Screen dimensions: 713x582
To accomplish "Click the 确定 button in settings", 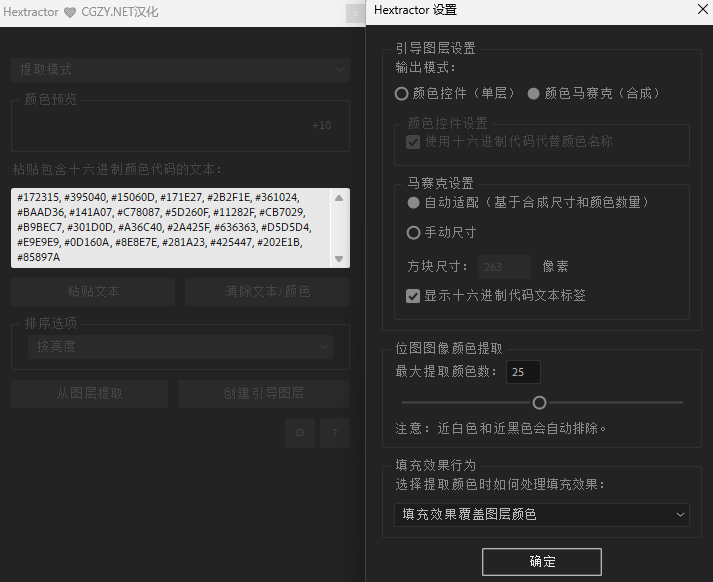I will pyautogui.click(x=542, y=562).
